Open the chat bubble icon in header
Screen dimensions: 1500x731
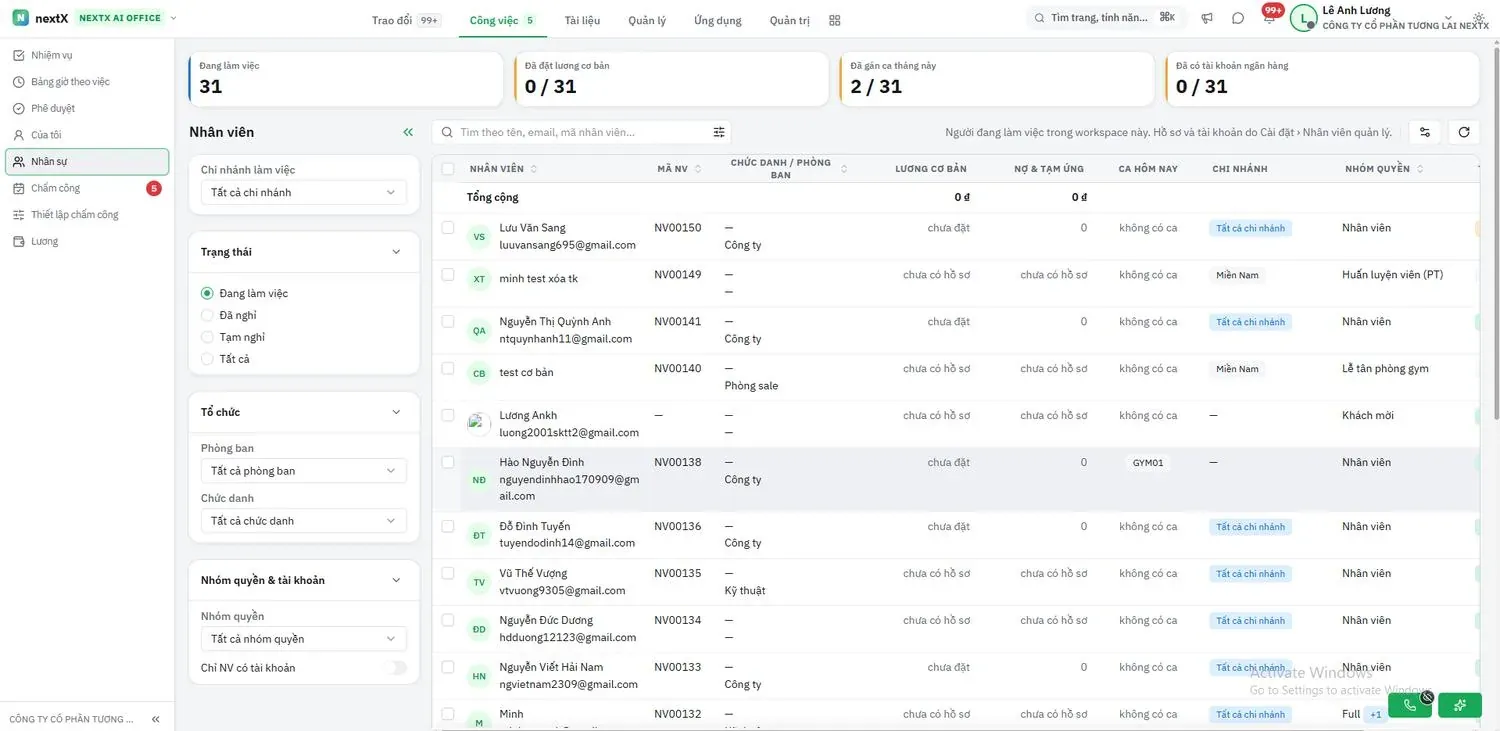[x=1238, y=18]
